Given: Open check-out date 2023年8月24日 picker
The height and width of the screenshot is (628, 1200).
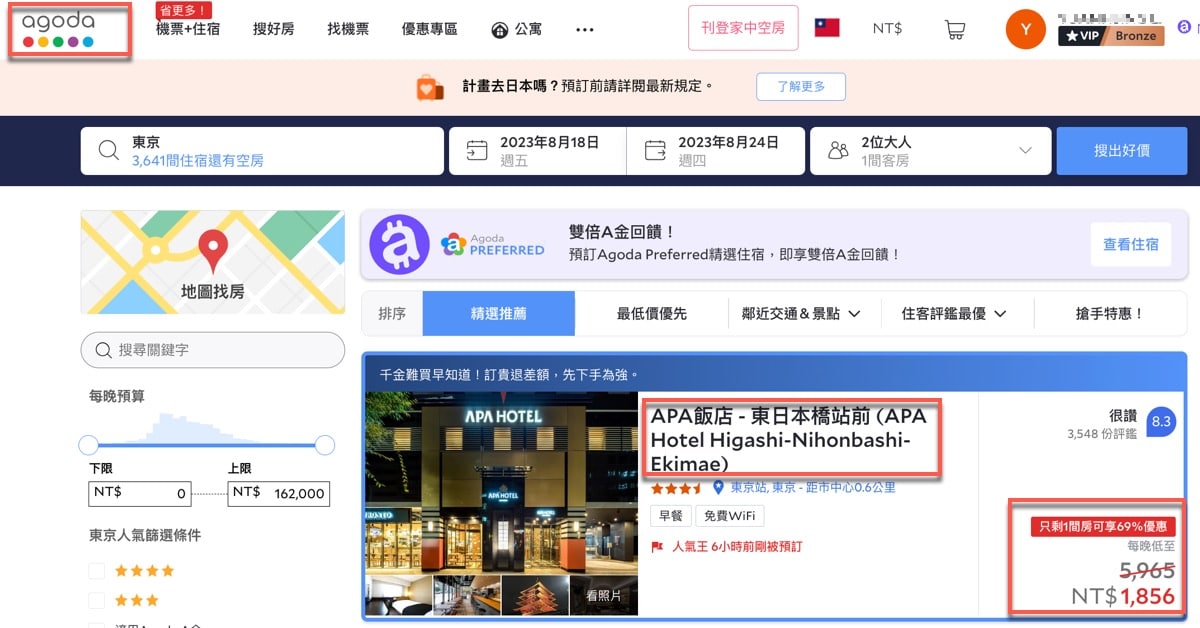Looking at the screenshot, I should click(x=715, y=151).
